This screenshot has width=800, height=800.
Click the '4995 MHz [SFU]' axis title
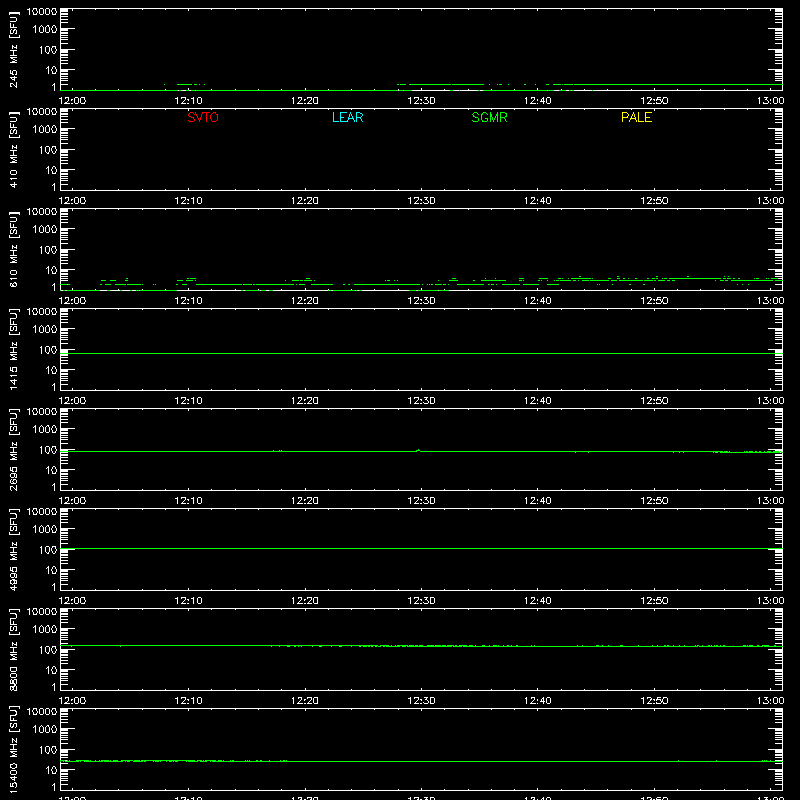coord(13,549)
